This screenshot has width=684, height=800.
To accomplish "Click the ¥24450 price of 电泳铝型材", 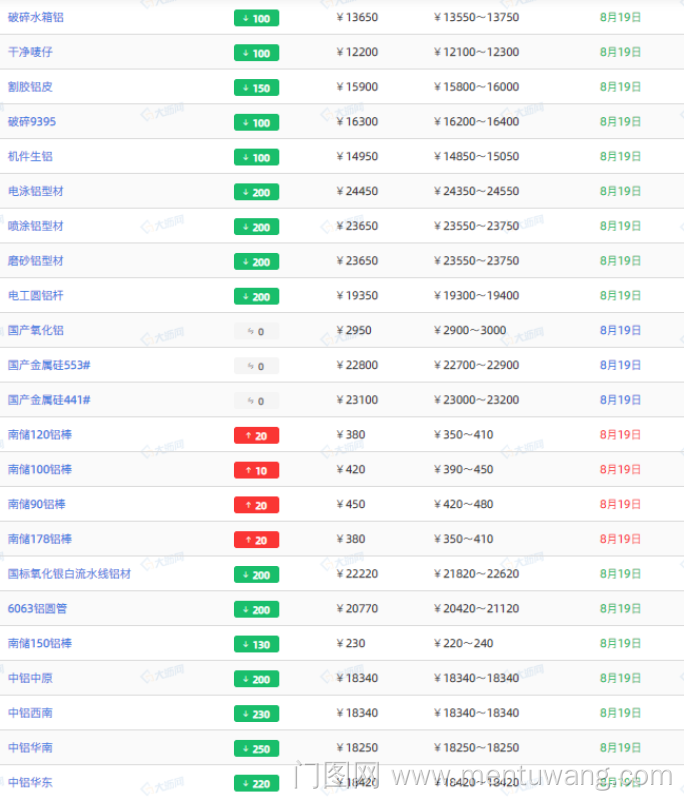I will pos(357,191).
